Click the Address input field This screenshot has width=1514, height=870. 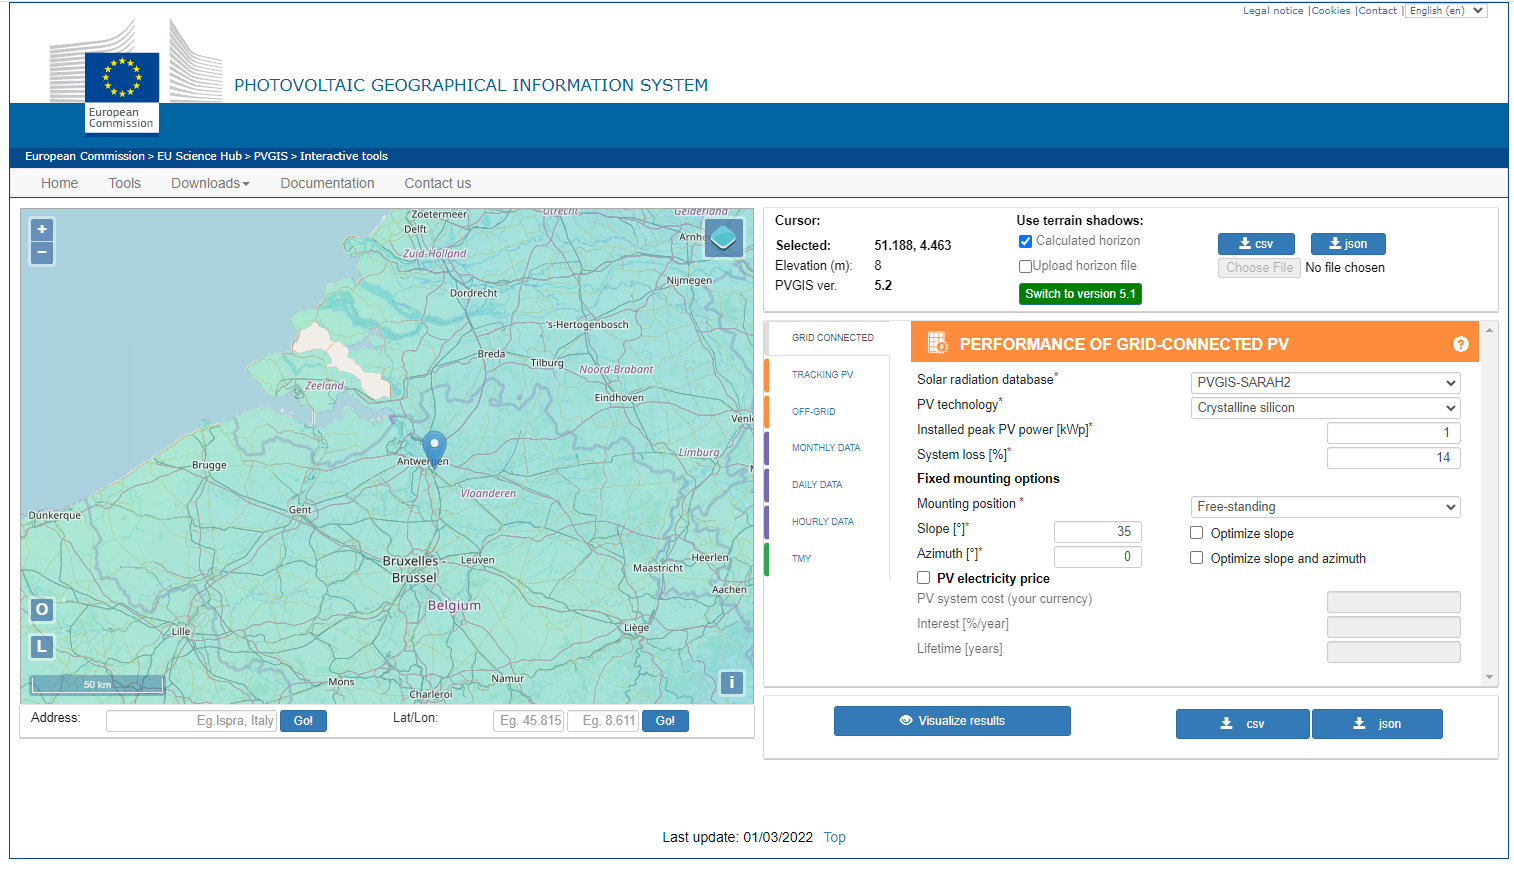pos(191,721)
